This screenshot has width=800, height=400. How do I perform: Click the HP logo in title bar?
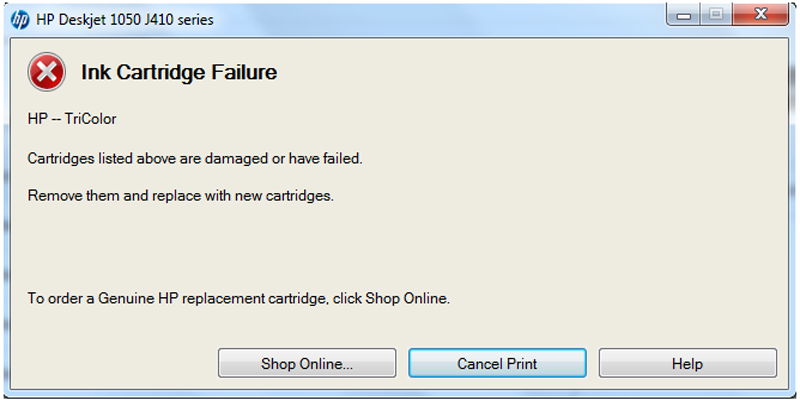point(20,19)
